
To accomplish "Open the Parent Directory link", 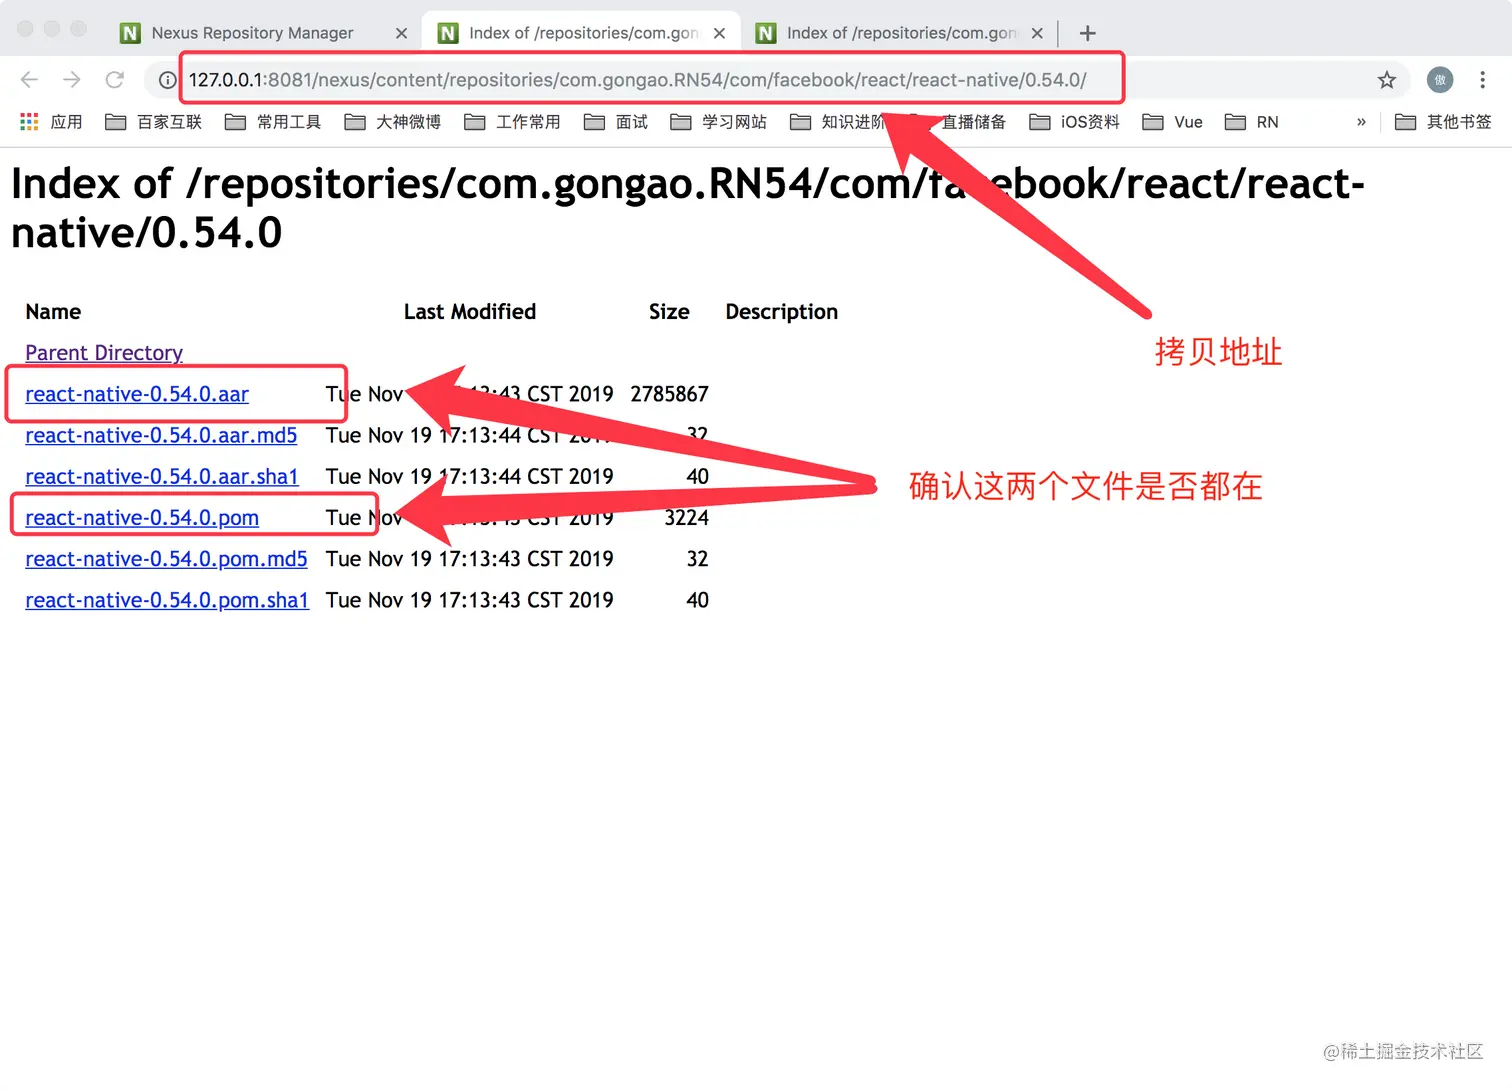I will 104,353.
